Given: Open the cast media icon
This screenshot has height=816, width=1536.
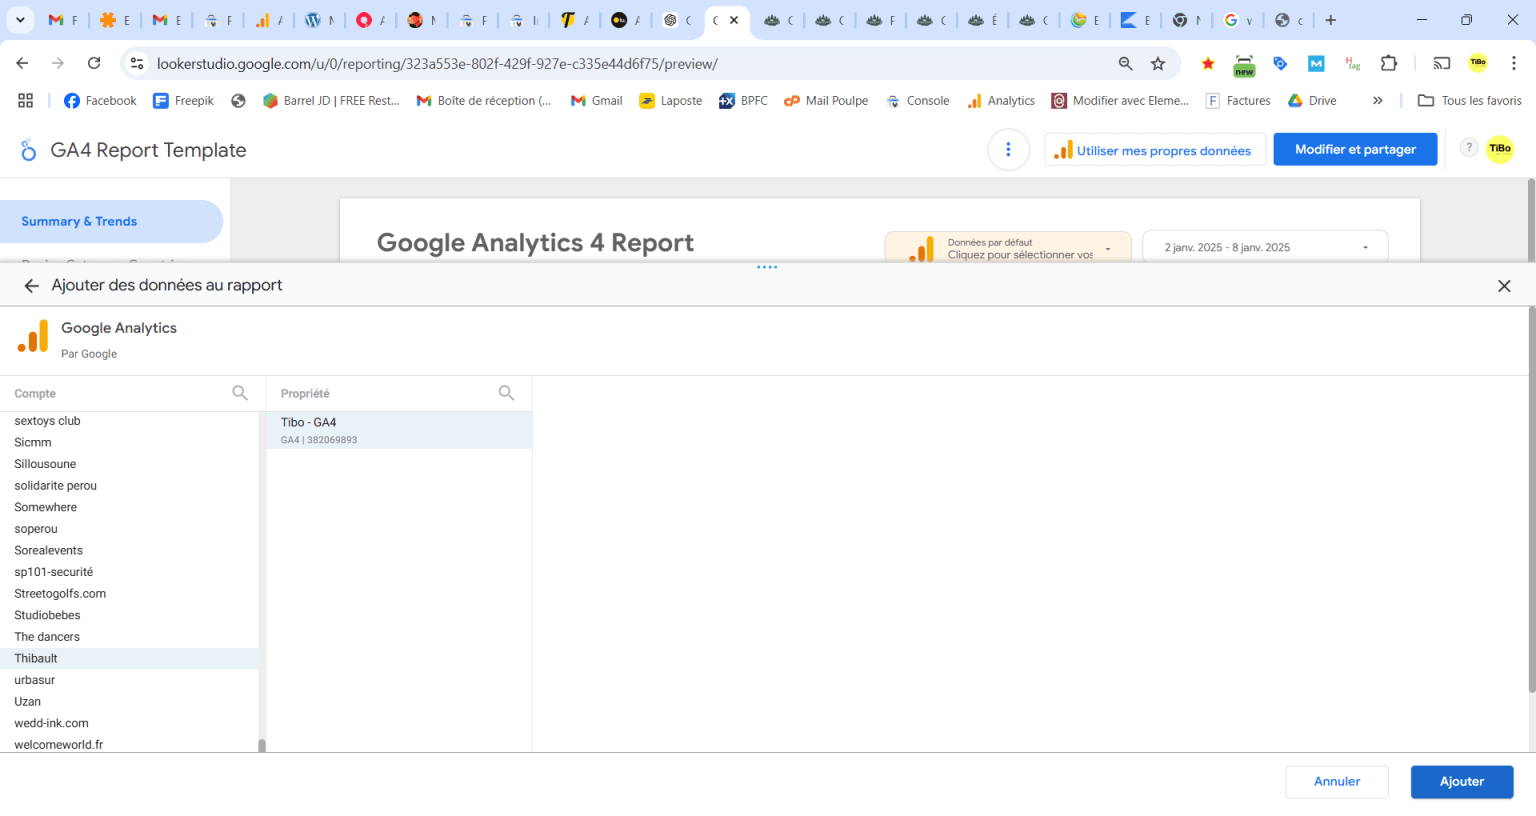Looking at the screenshot, I should coord(1442,63).
